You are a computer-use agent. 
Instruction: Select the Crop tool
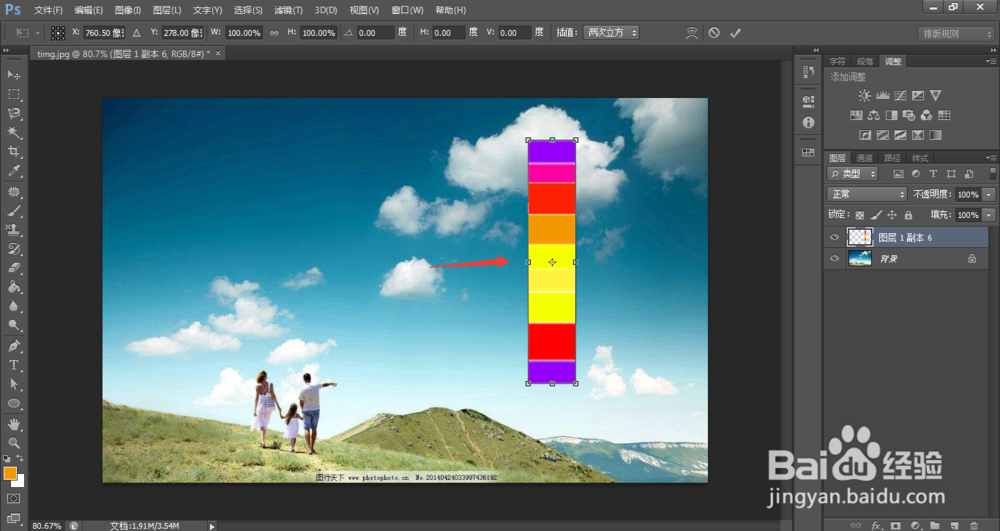click(13, 152)
